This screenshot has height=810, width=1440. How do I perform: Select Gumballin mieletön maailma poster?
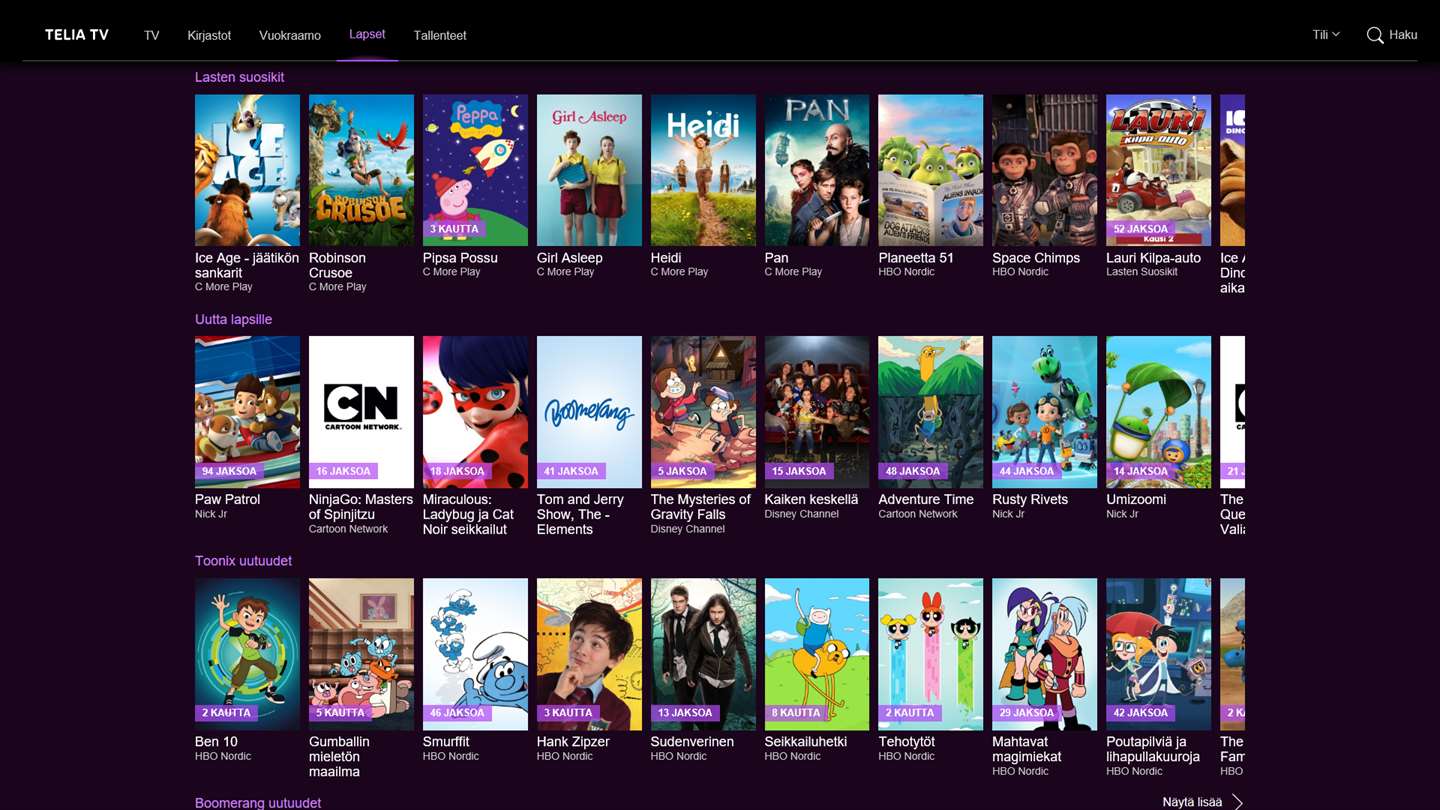click(x=361, y=654)
